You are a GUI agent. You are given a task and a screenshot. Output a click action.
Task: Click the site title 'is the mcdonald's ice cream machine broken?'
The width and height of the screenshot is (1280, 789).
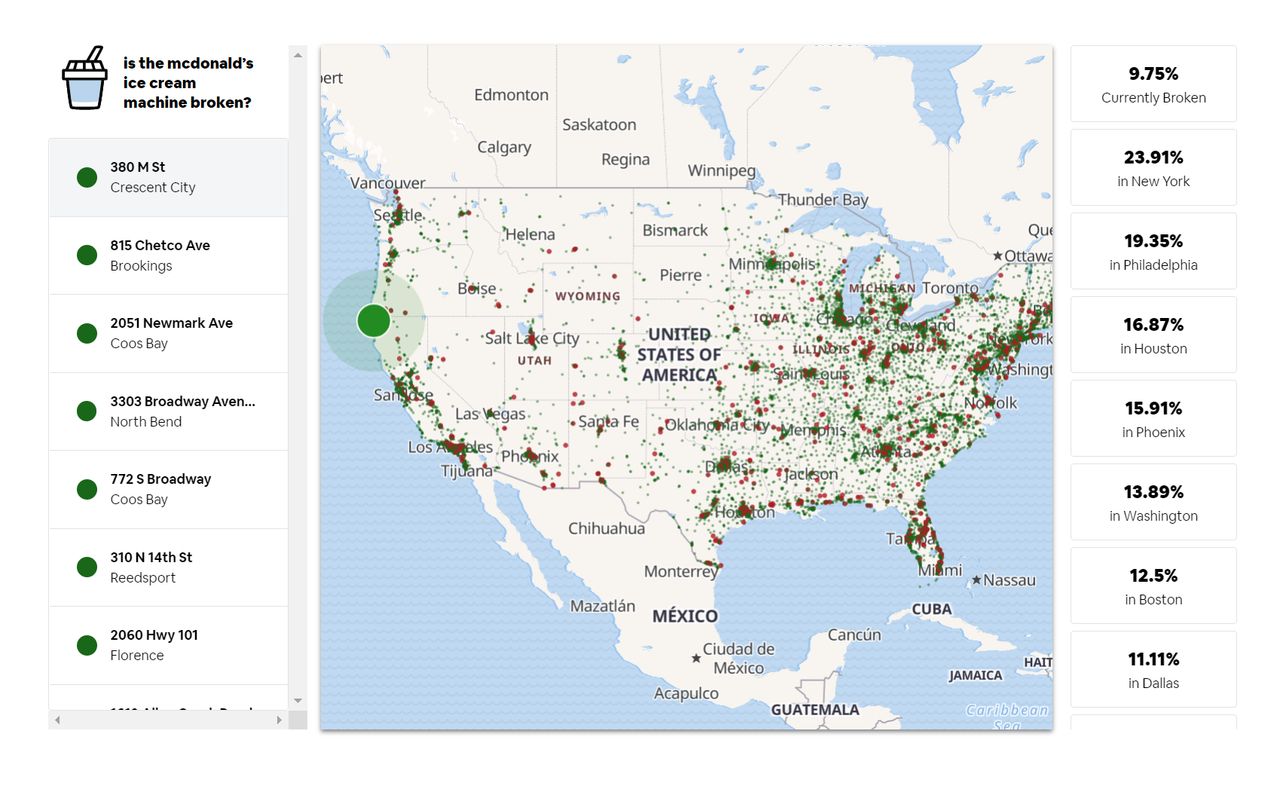pyautogui.click(x=188, y=83)
